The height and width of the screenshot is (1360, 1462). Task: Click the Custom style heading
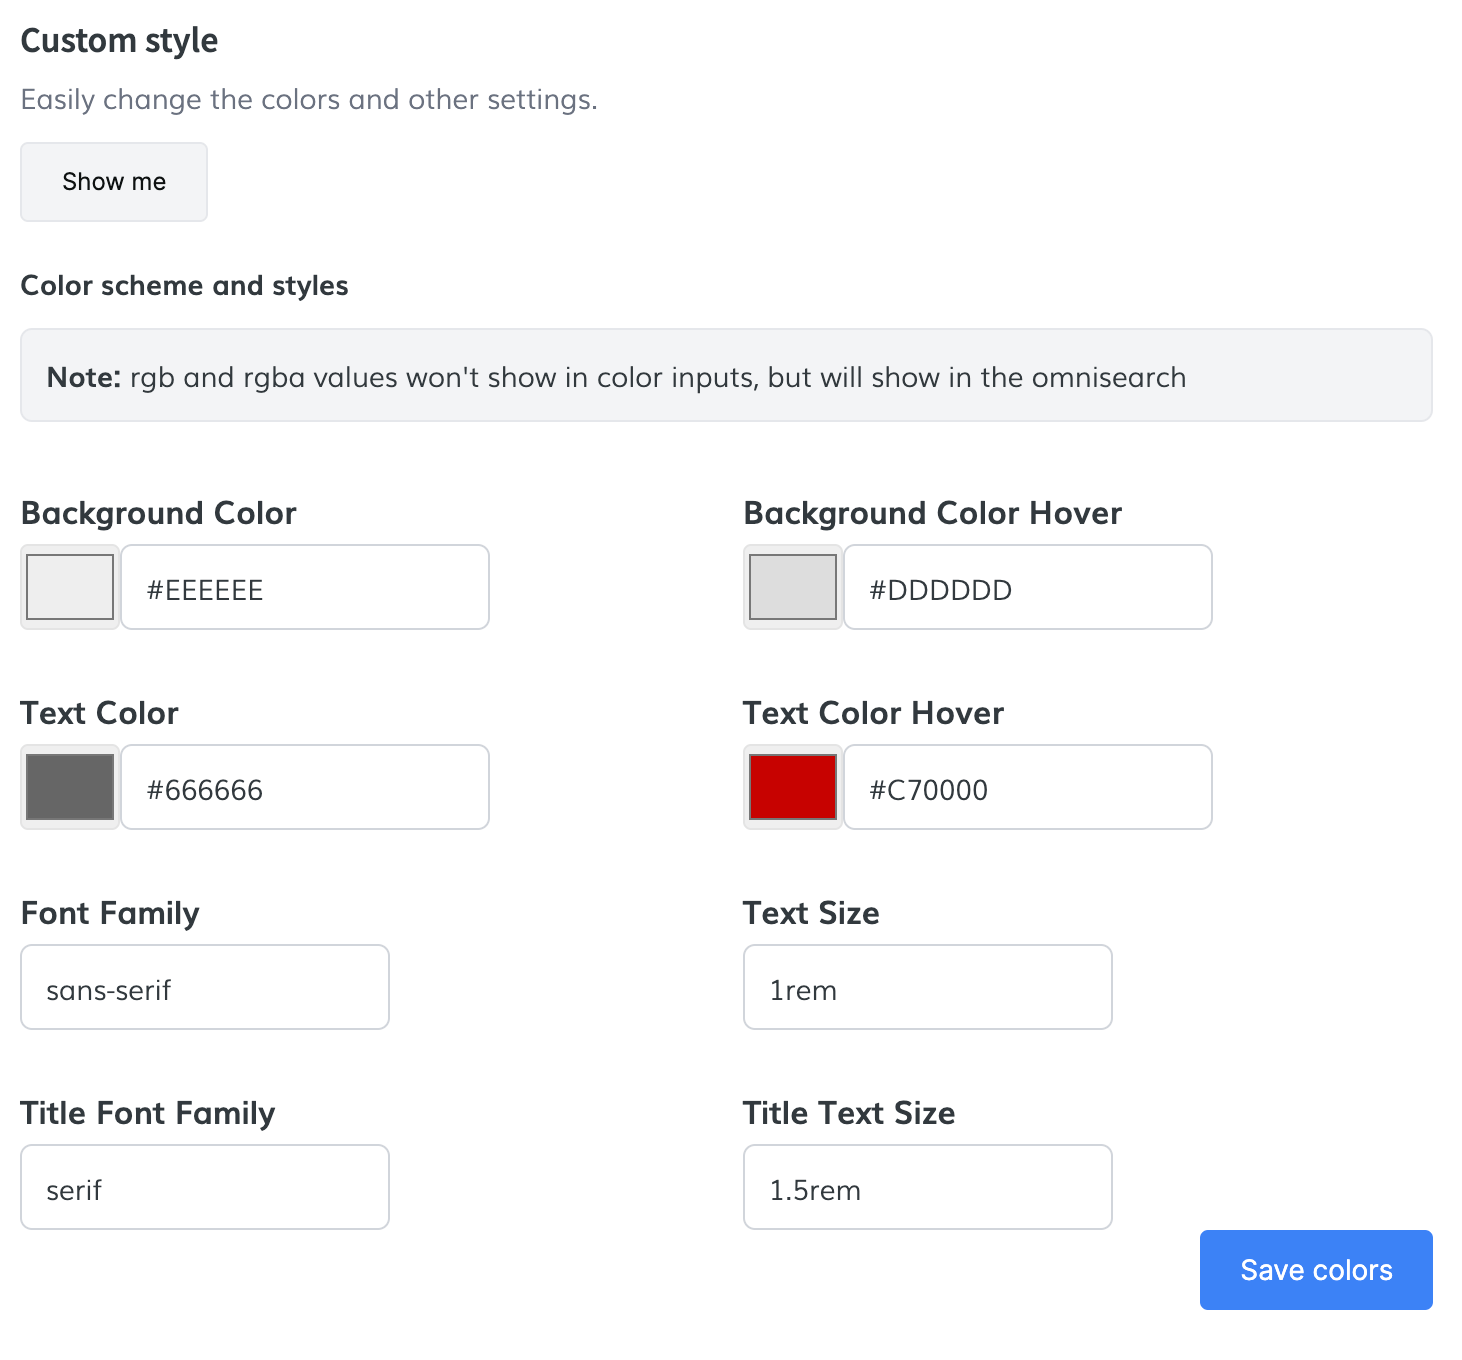click(119, 41)
